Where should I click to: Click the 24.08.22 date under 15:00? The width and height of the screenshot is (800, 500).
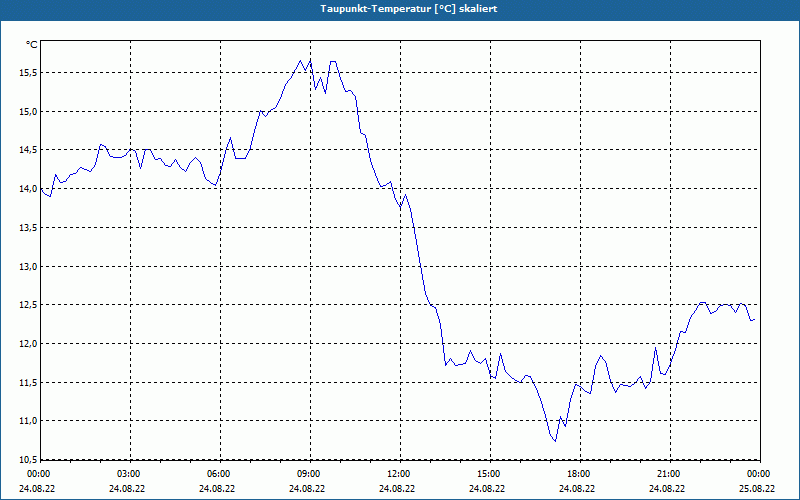click(x=487, y=489)
